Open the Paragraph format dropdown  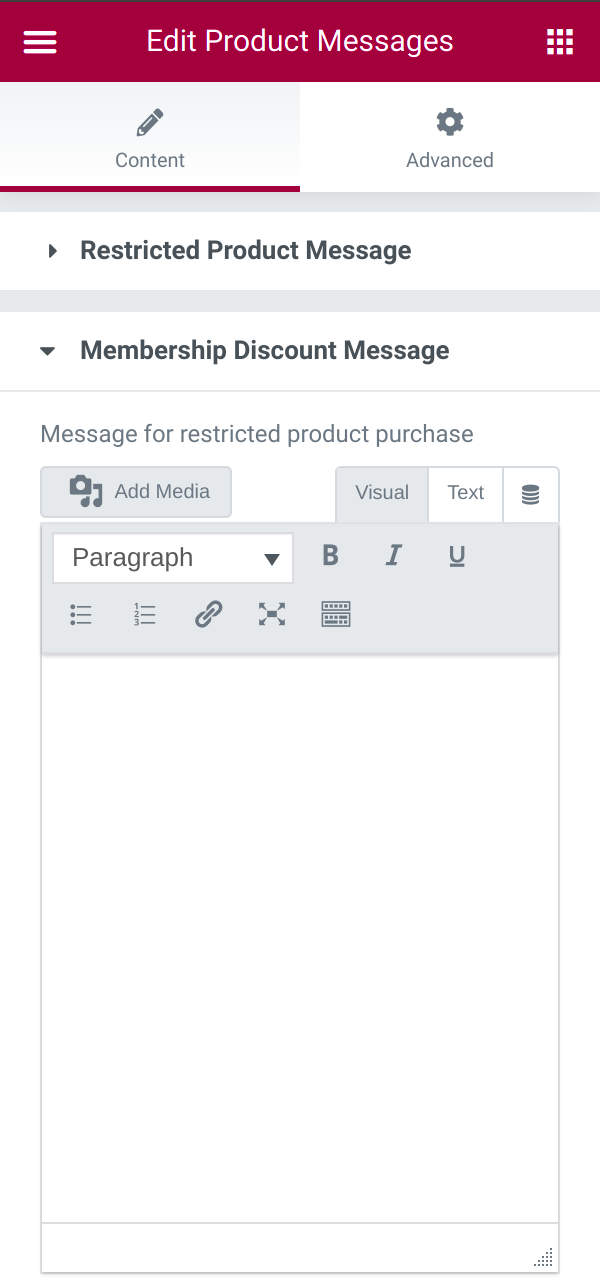pyautogui.click(x=173, y=558)
